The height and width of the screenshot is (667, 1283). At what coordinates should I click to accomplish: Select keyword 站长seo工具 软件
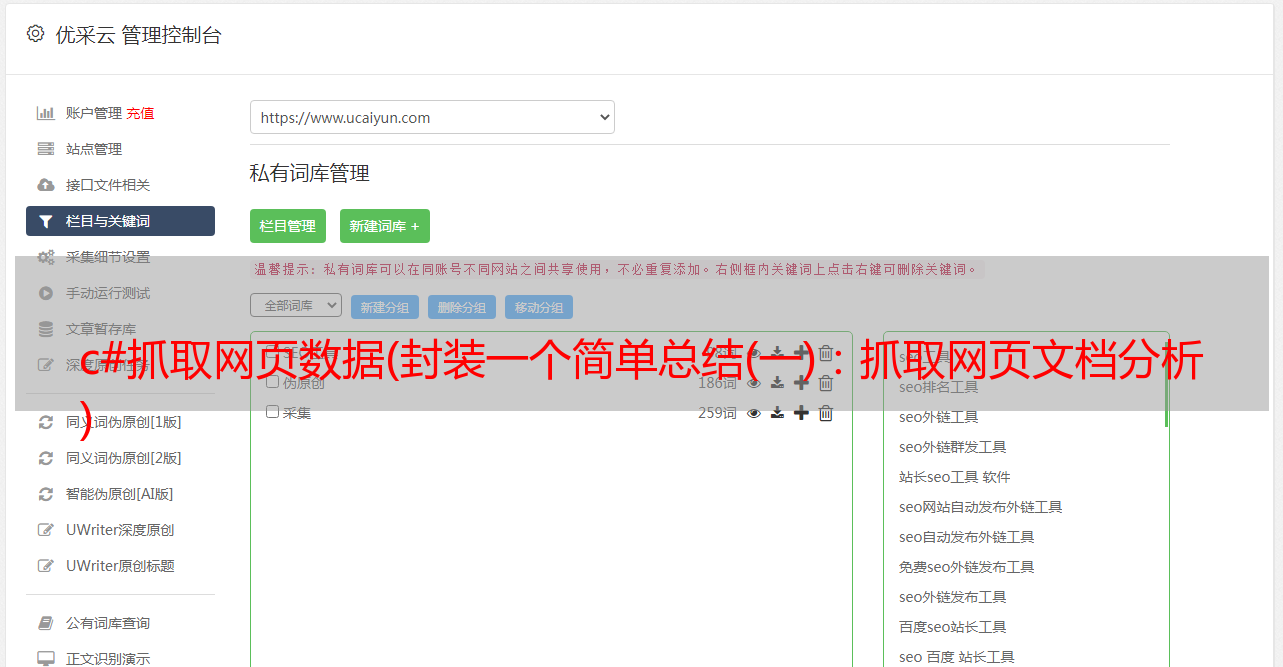point(955,477)
